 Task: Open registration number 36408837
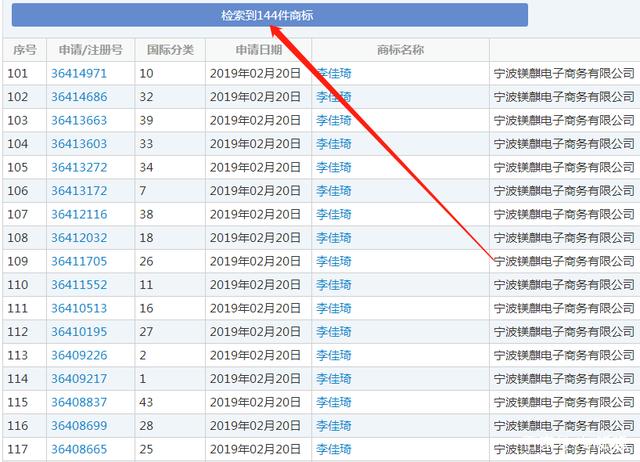click(x=79, y=402)
